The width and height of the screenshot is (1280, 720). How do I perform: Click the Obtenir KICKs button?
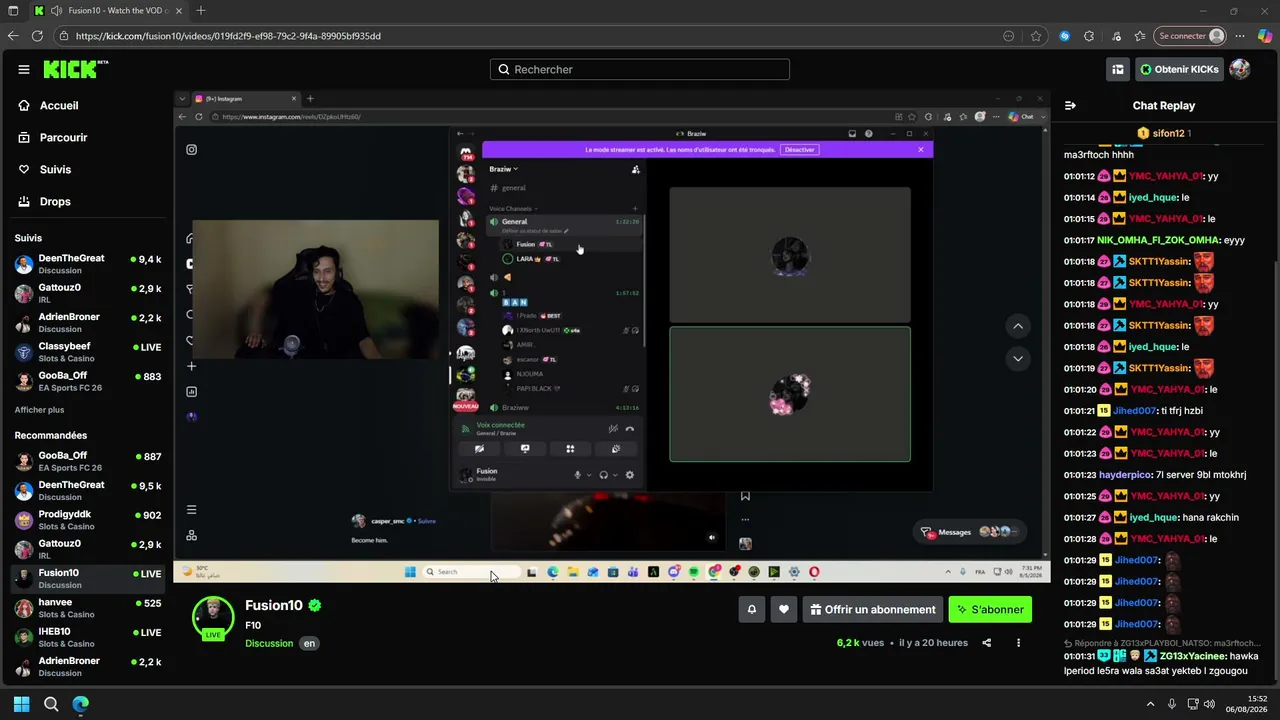(1179, 69)
